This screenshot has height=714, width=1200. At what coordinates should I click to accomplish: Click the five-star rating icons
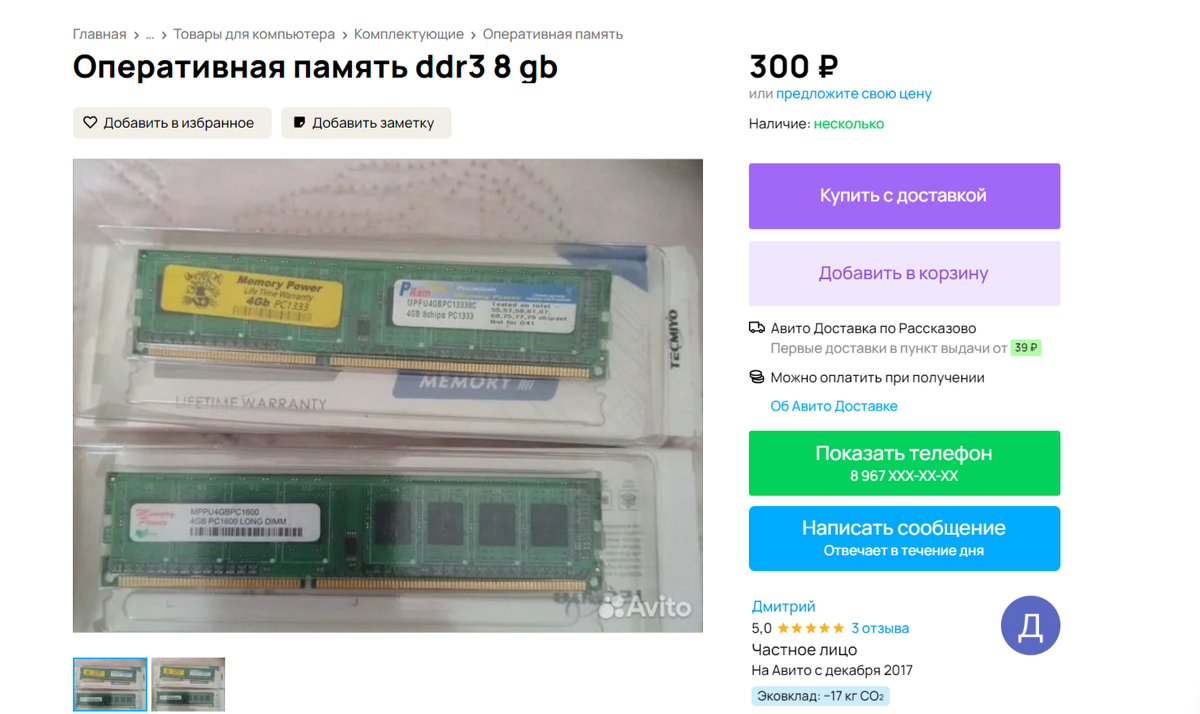(811, 628)
